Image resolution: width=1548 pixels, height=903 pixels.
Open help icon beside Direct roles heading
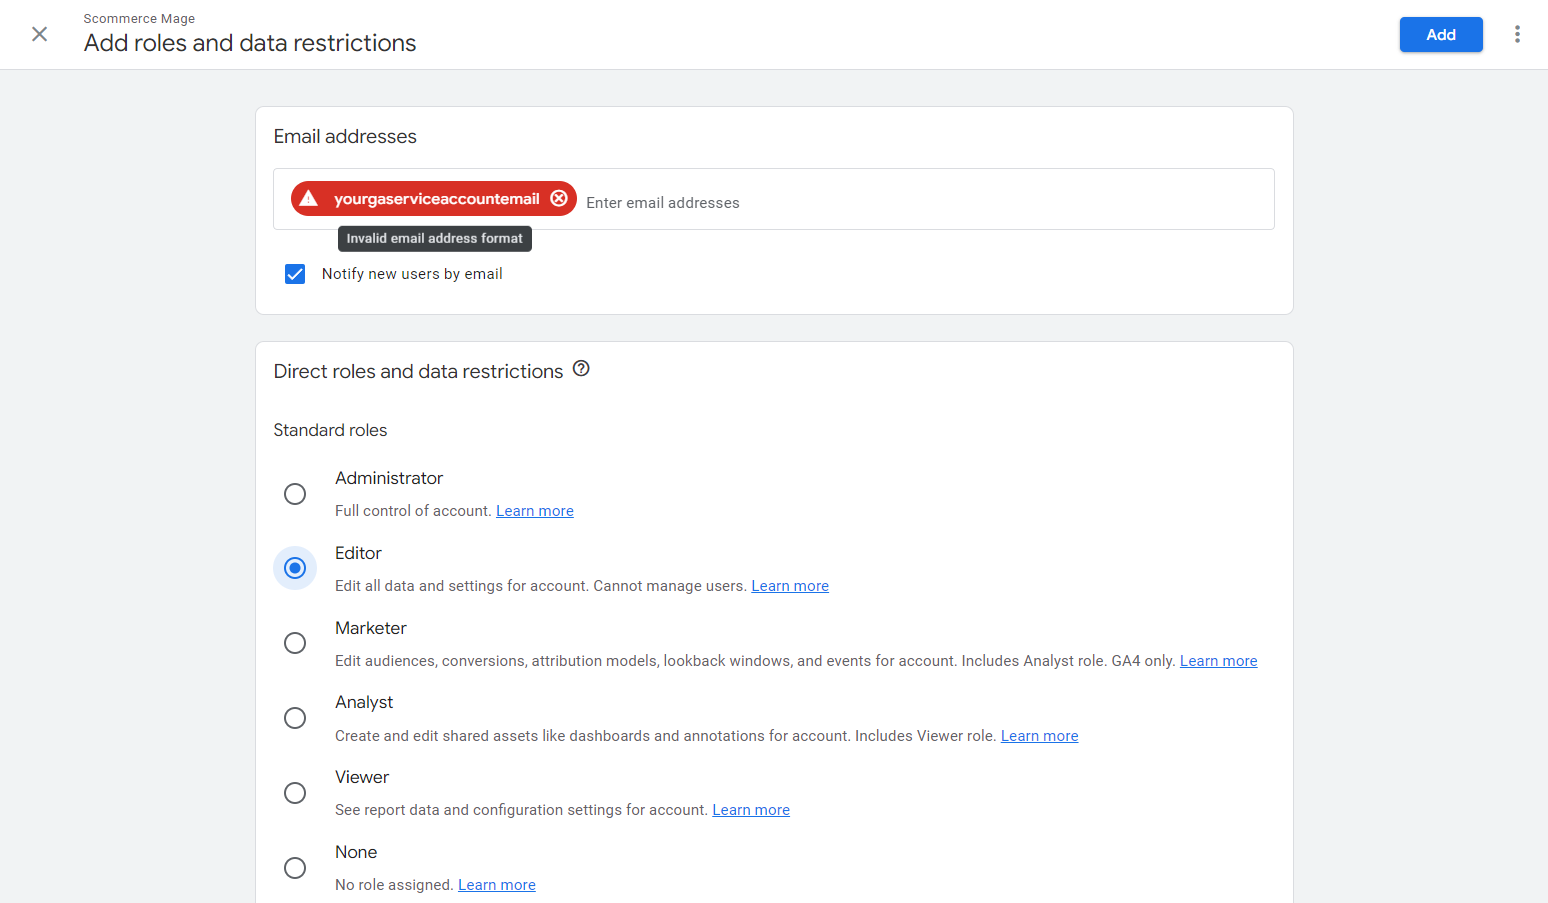point(581,369)
